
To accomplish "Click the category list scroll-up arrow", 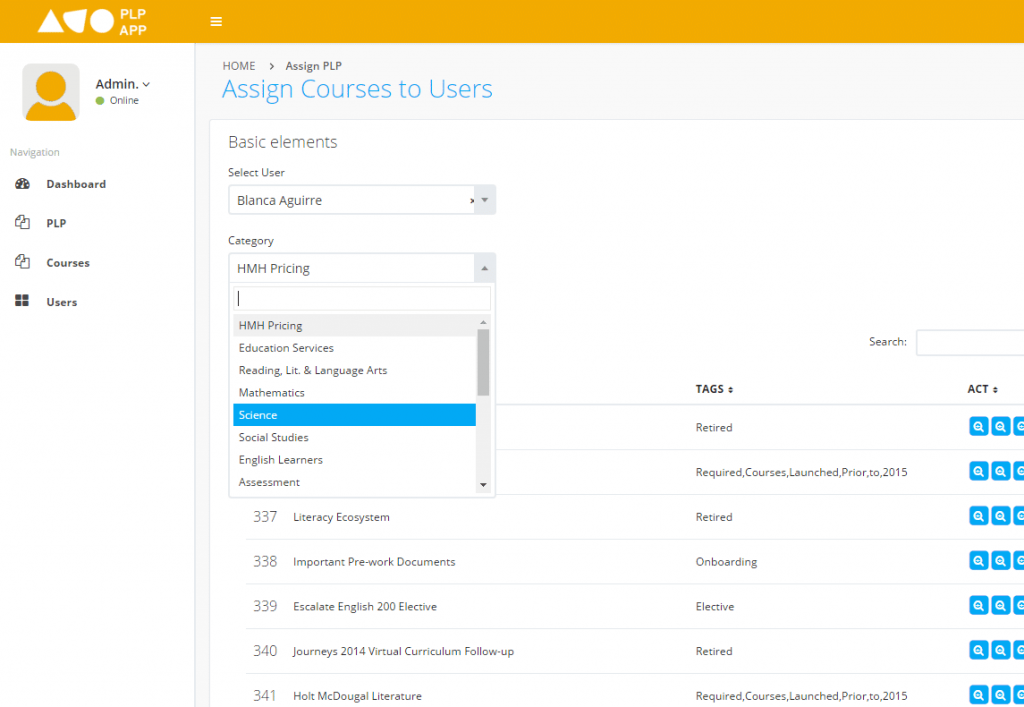I will (483, 322).
